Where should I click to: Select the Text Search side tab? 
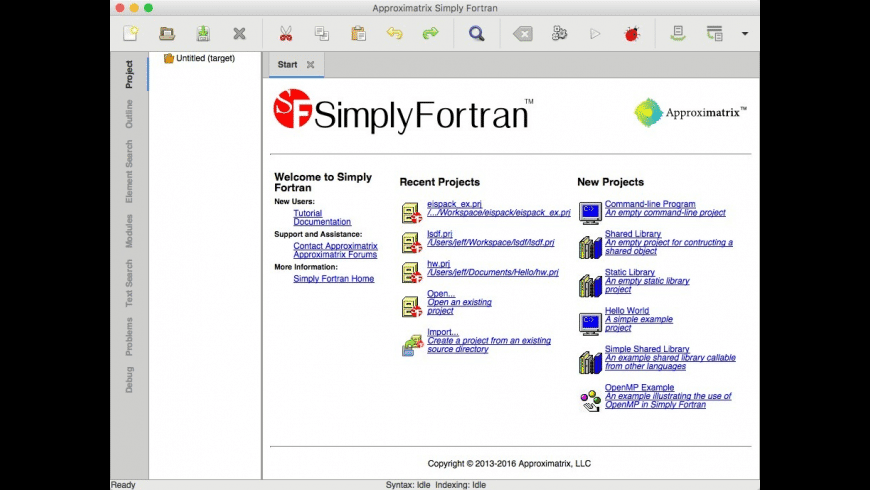(x=129, y=282)
